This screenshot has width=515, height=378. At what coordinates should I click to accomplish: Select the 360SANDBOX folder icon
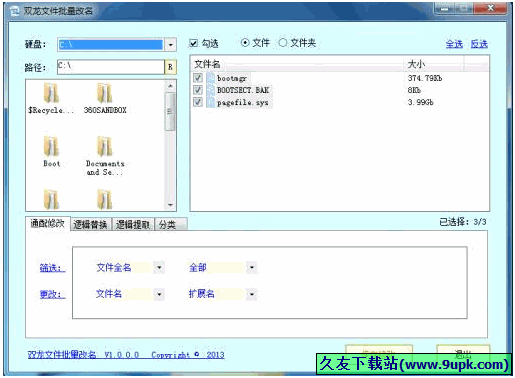coord(104,93)
